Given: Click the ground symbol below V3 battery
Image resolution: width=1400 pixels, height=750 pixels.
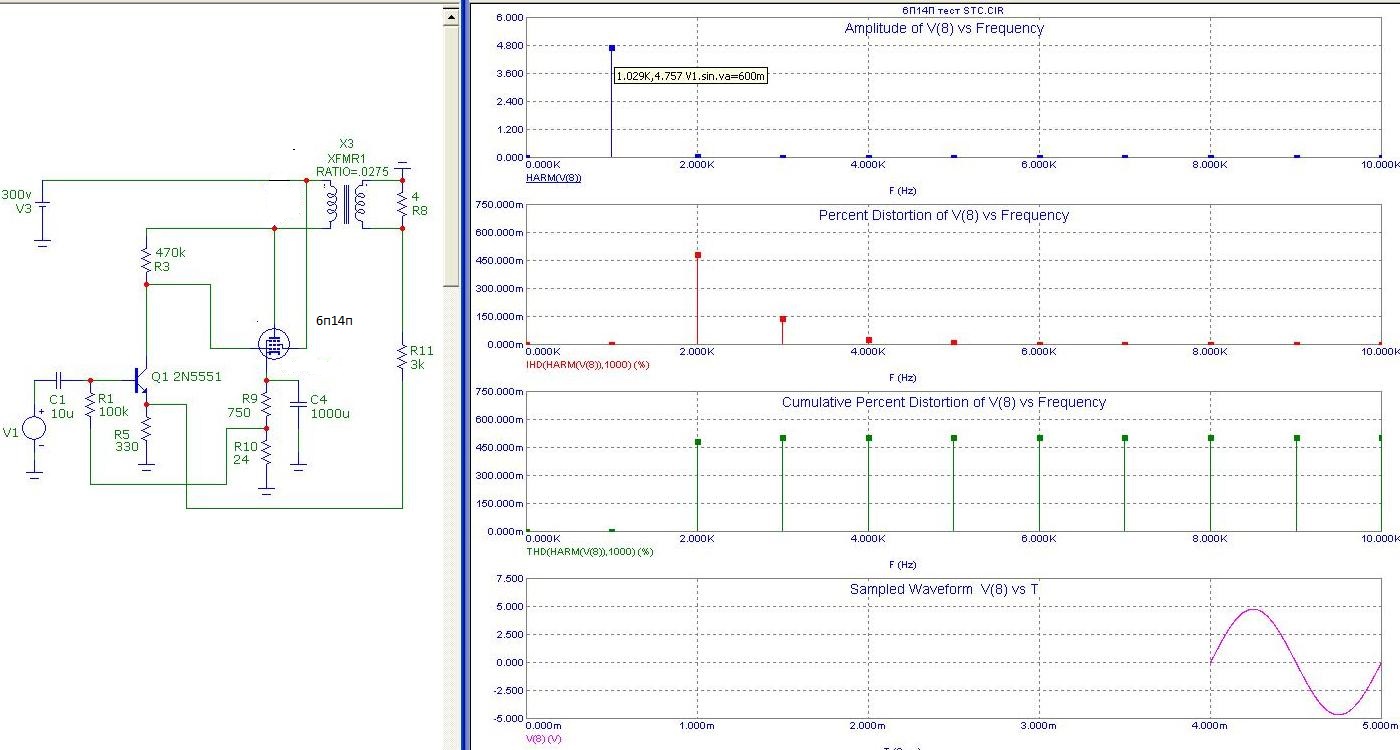Looking at the screenshot, I should (x=42, y=241).
